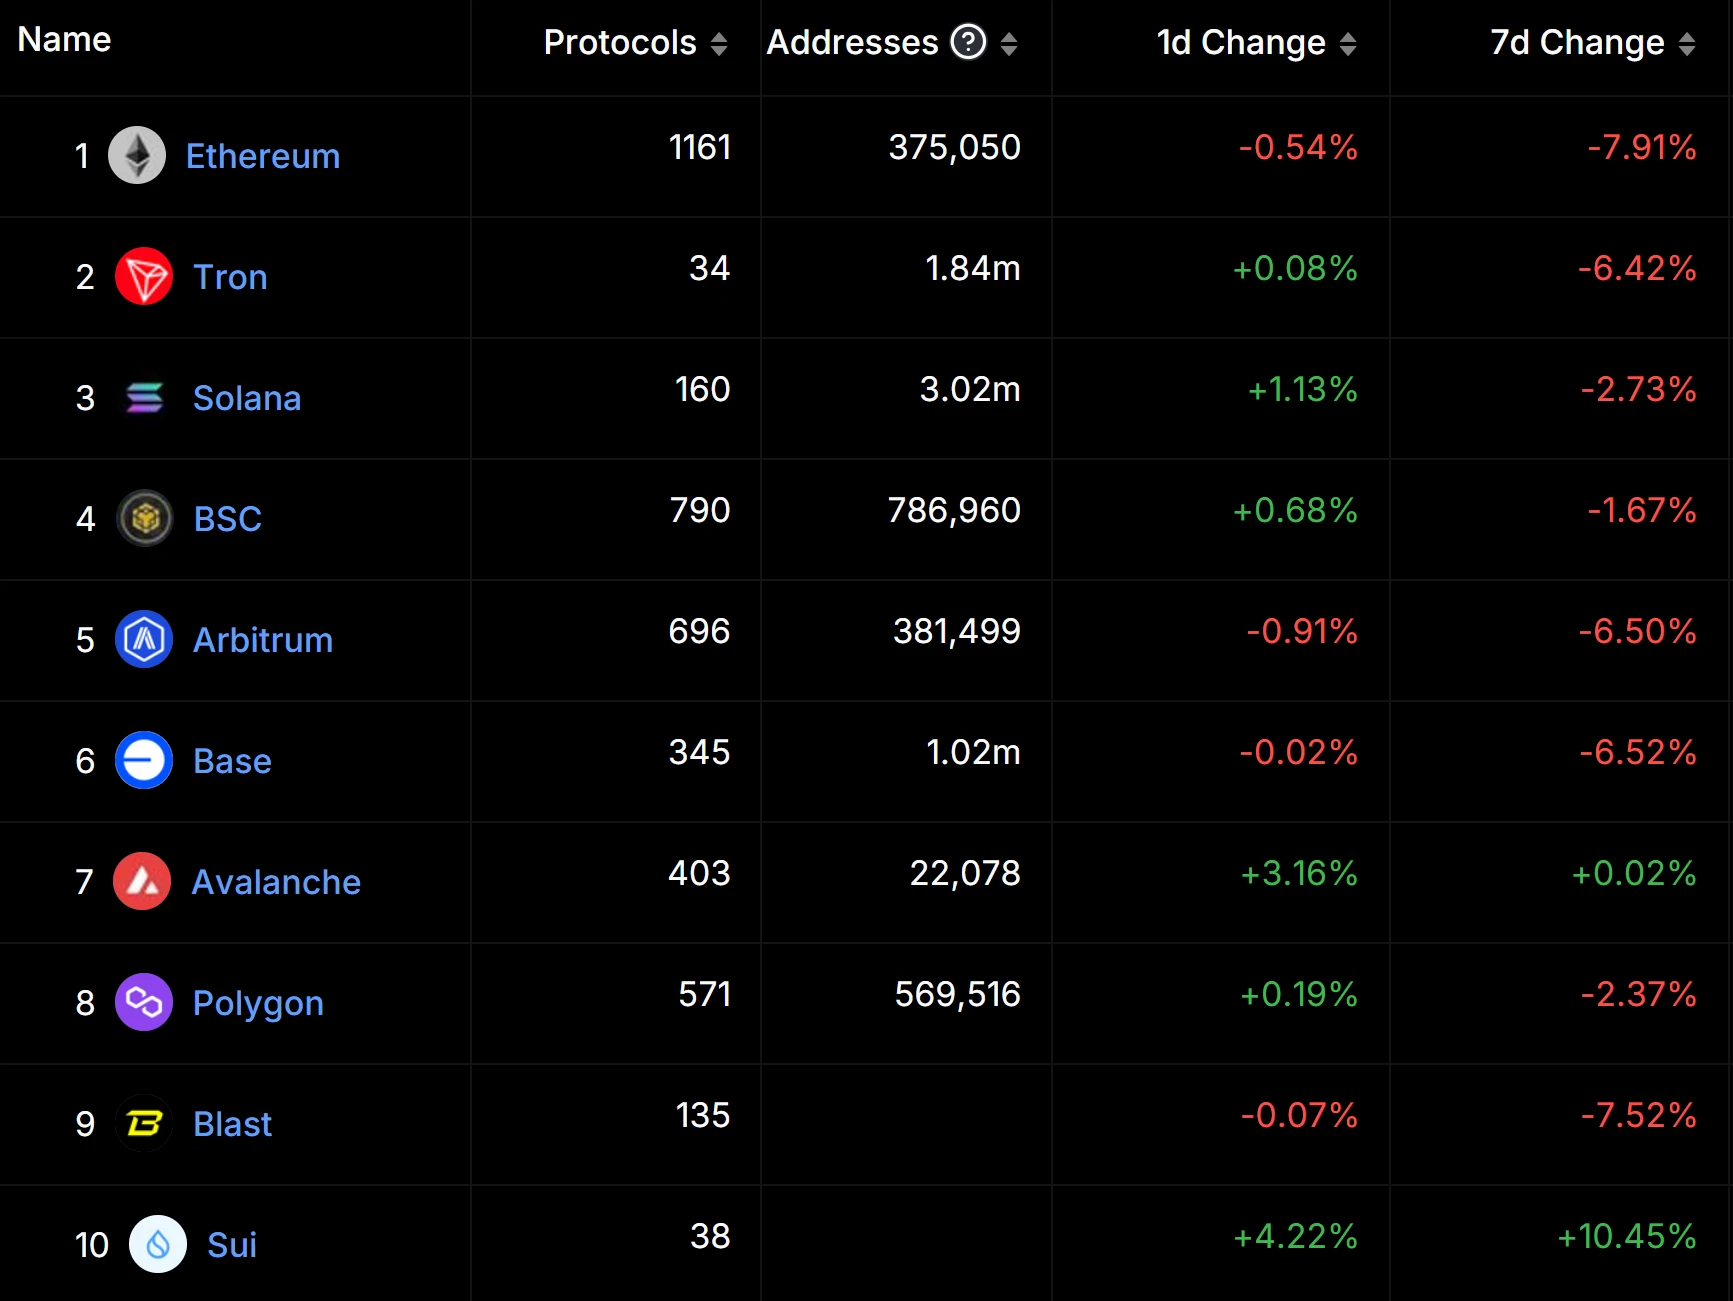
Task: Select BSC protocols count 790
Action: tap(700, 510)
